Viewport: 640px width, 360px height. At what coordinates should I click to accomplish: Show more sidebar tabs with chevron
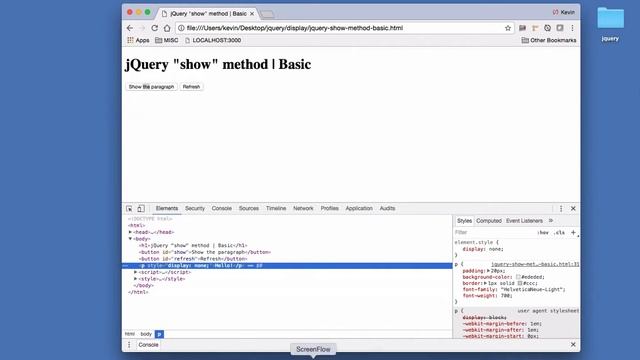[x=551, y=221]
